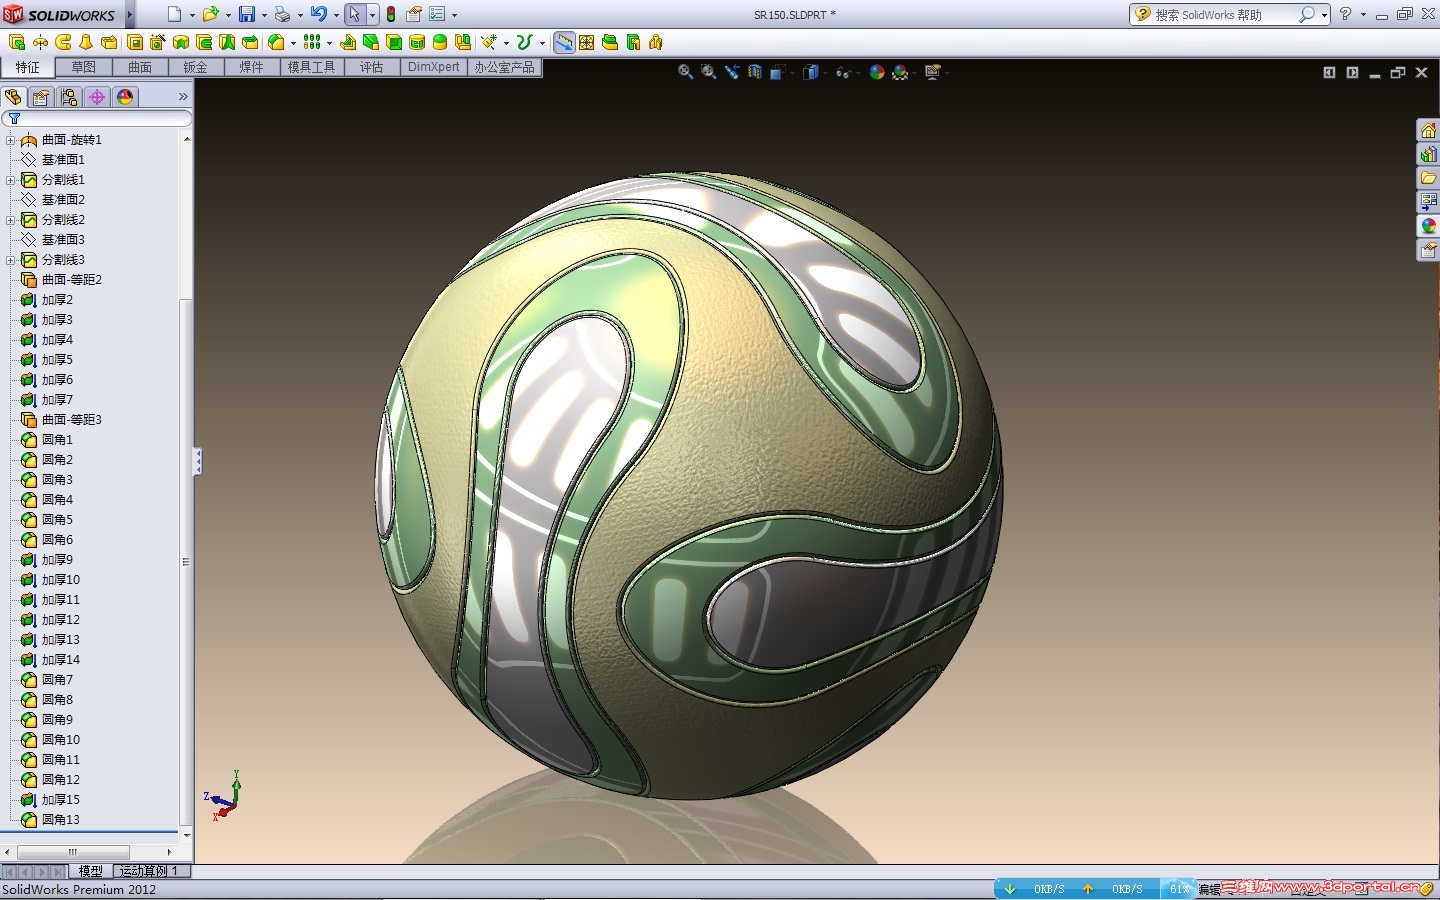Switch to the 钣金 tab
Viewport: 1440px width, 900px height.
click(196, 67)
